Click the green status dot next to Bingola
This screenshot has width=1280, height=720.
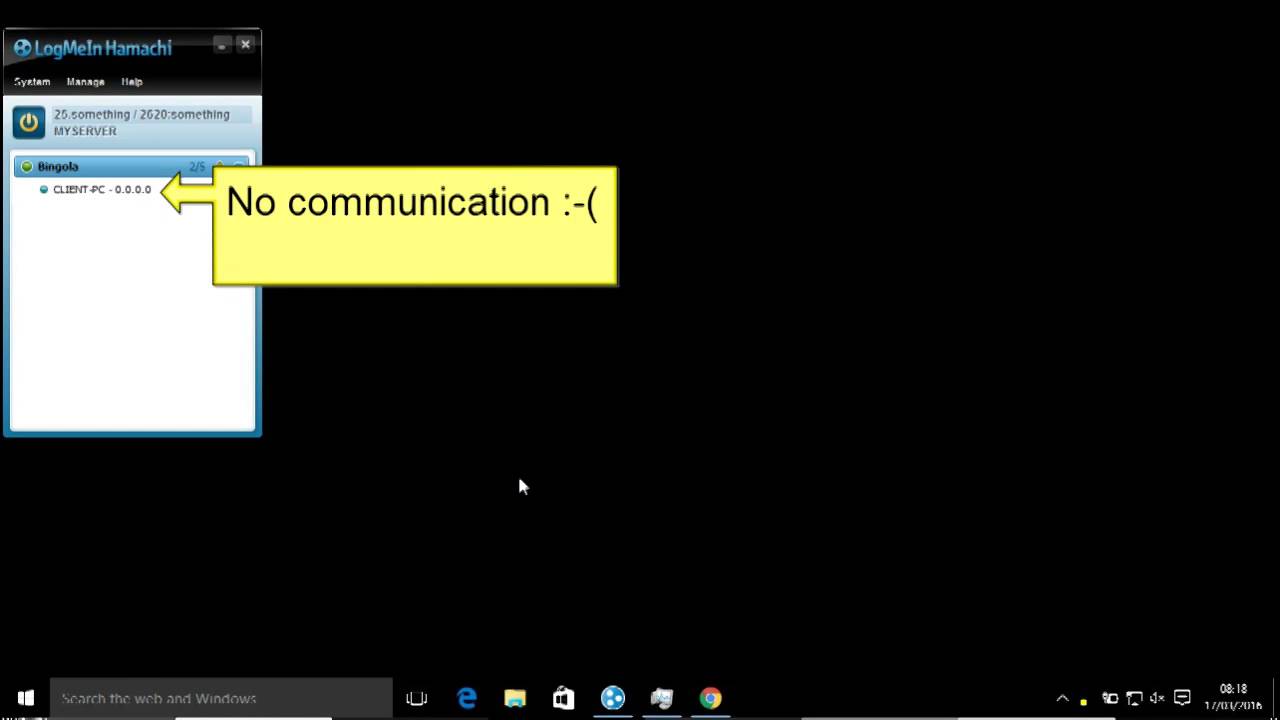tap(27, 166)
